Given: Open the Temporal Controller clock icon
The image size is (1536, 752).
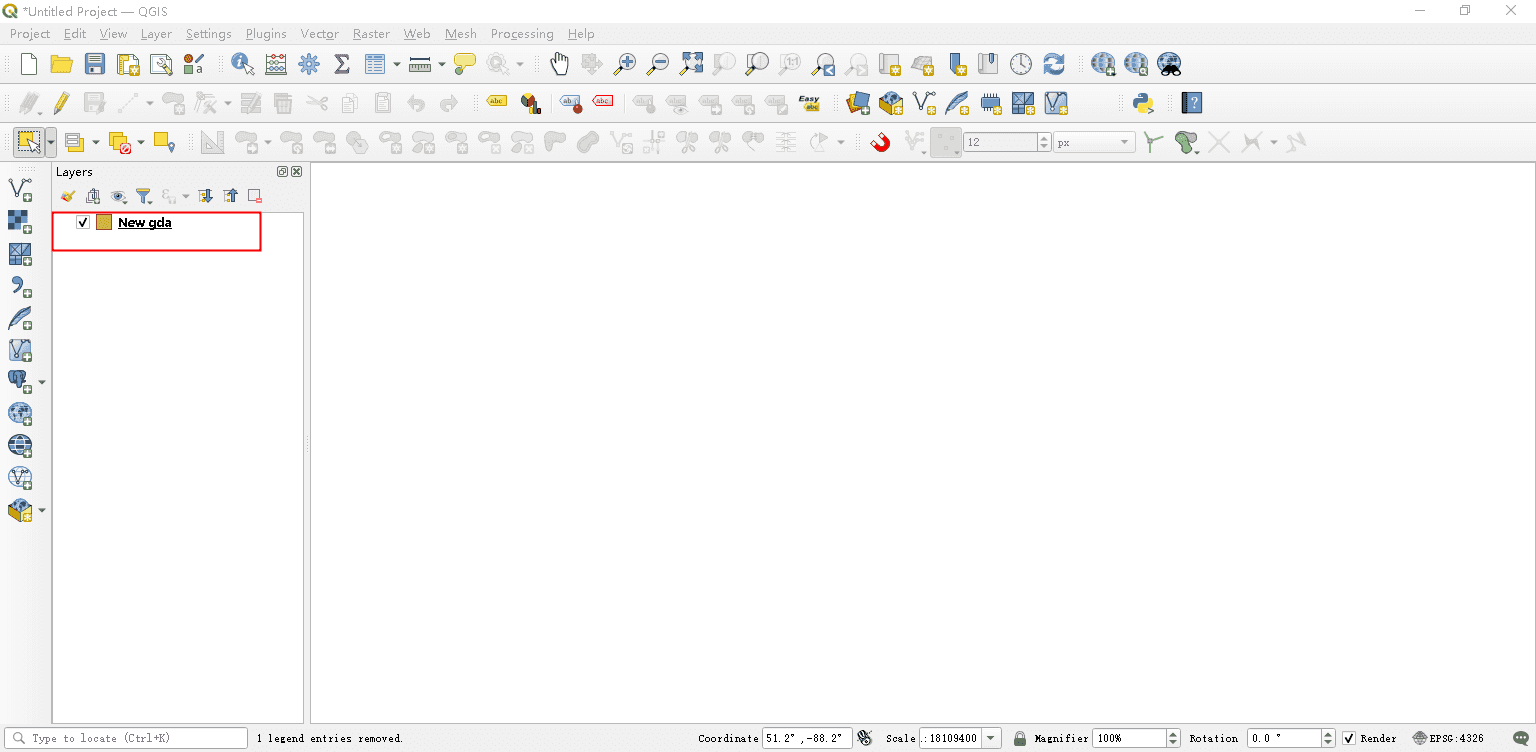Looking at the screenshot, I should tap(1020, 64).
